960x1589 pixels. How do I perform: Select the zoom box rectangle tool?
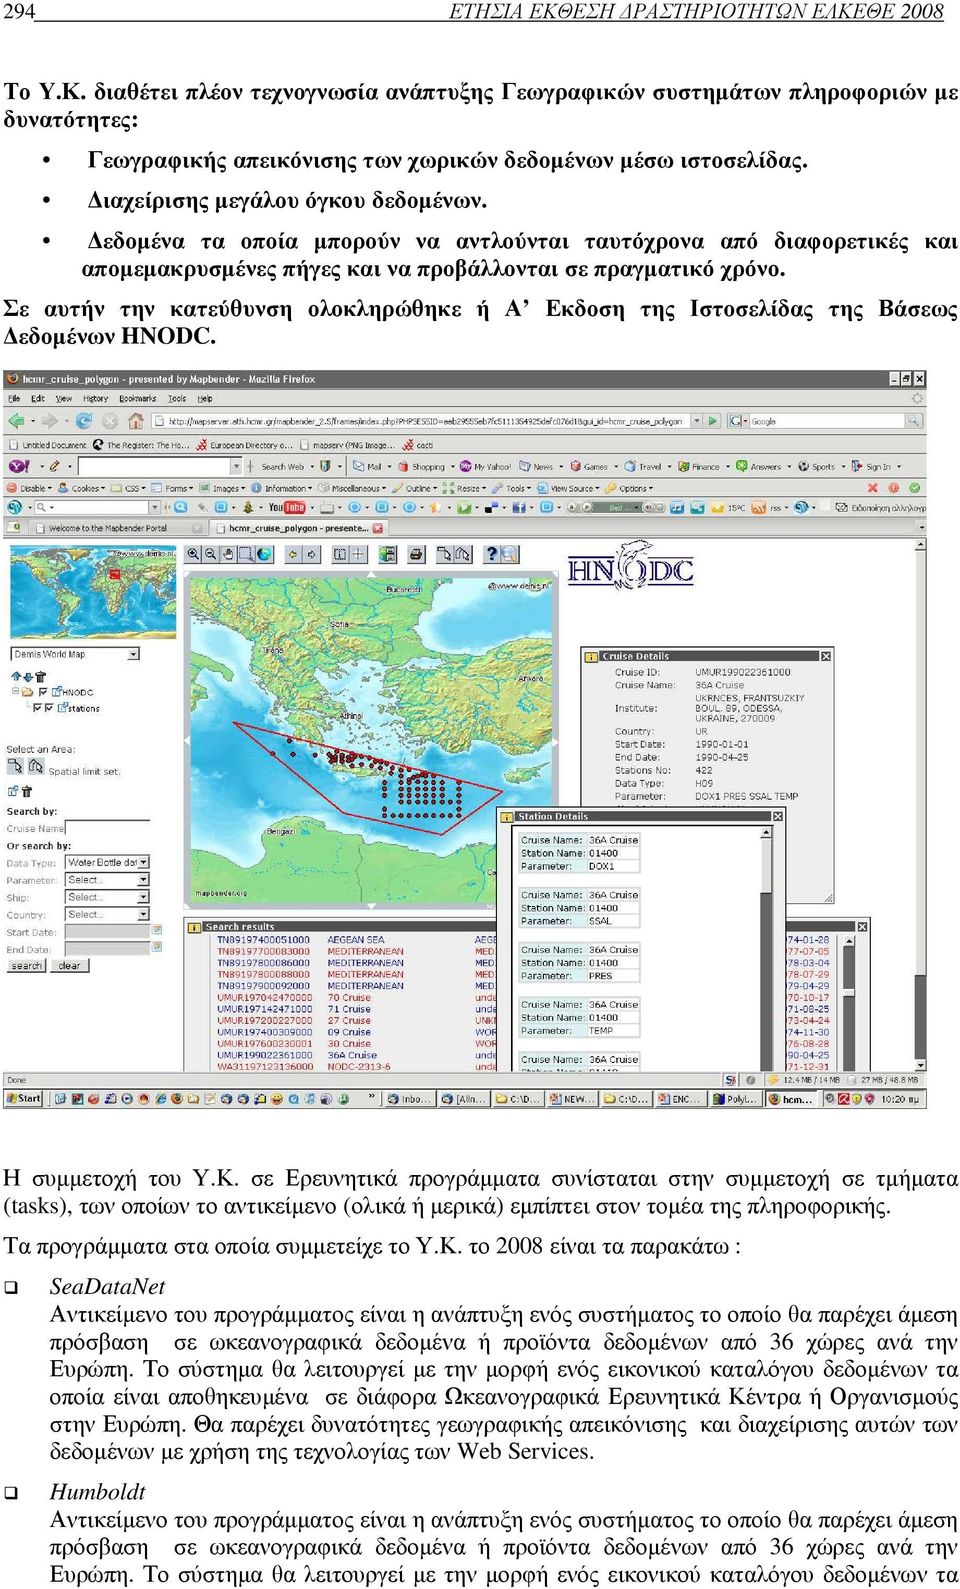click(247, 554)
